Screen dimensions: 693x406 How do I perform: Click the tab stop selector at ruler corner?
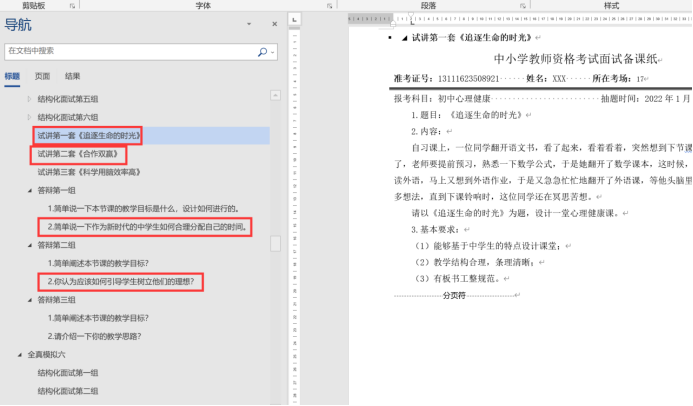[295, 18]
